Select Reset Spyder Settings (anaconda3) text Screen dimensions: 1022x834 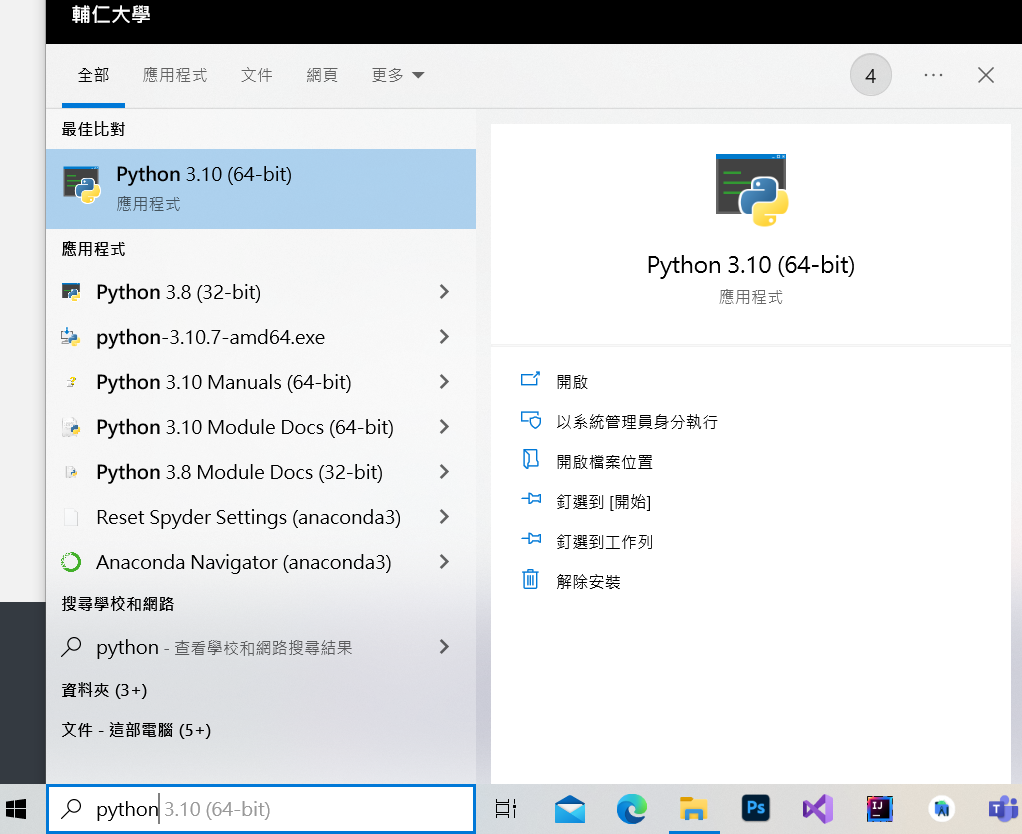click(x=248, y=517)
